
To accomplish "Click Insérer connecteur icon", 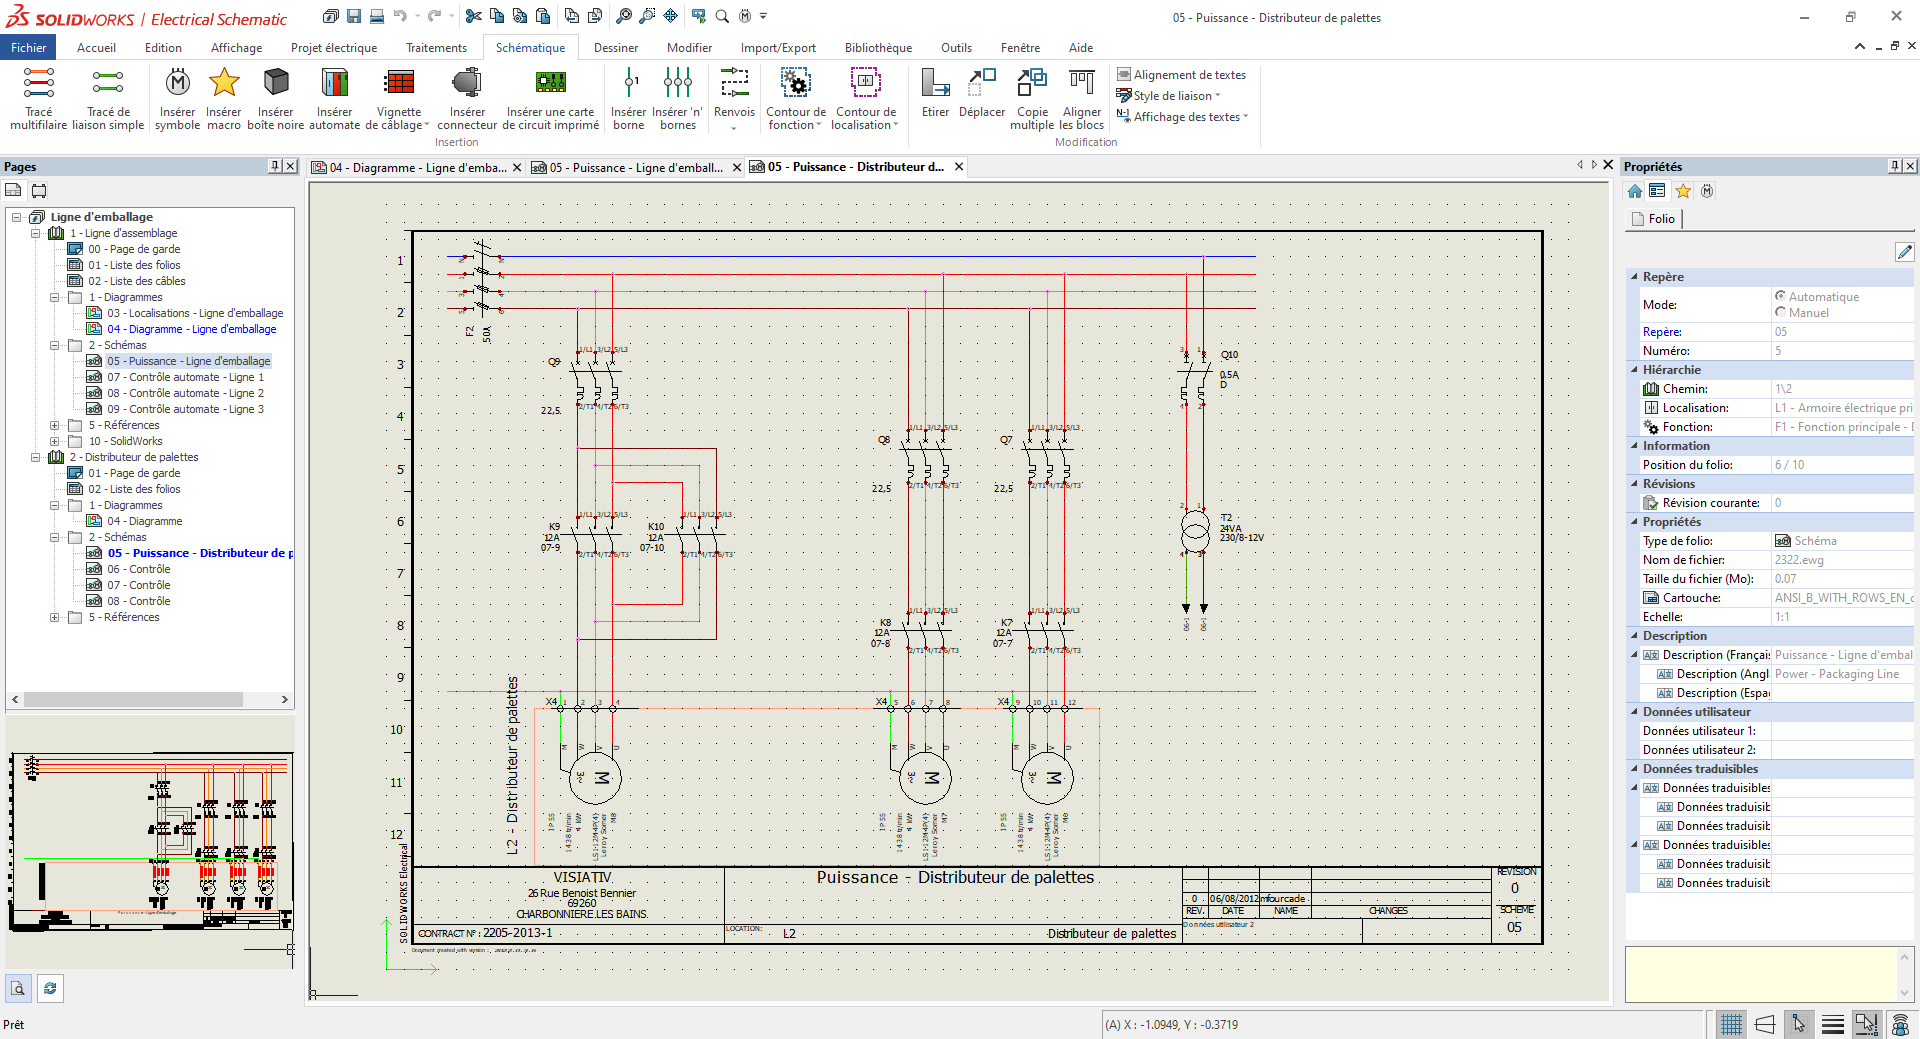I will point(467,82).
